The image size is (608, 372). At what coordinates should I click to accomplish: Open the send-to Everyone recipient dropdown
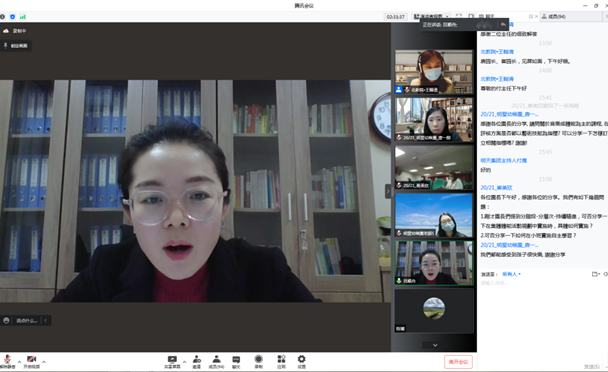point(511,274)
